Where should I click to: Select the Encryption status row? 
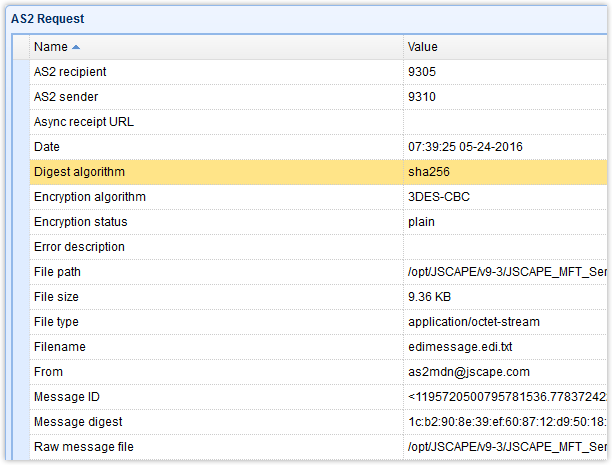coord(80,222)
